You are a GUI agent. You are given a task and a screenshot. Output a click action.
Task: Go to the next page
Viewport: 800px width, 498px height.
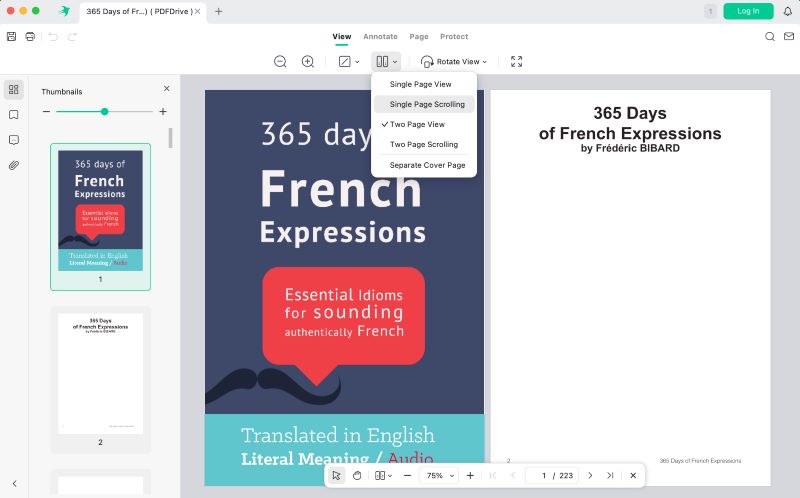click(590, 476)
